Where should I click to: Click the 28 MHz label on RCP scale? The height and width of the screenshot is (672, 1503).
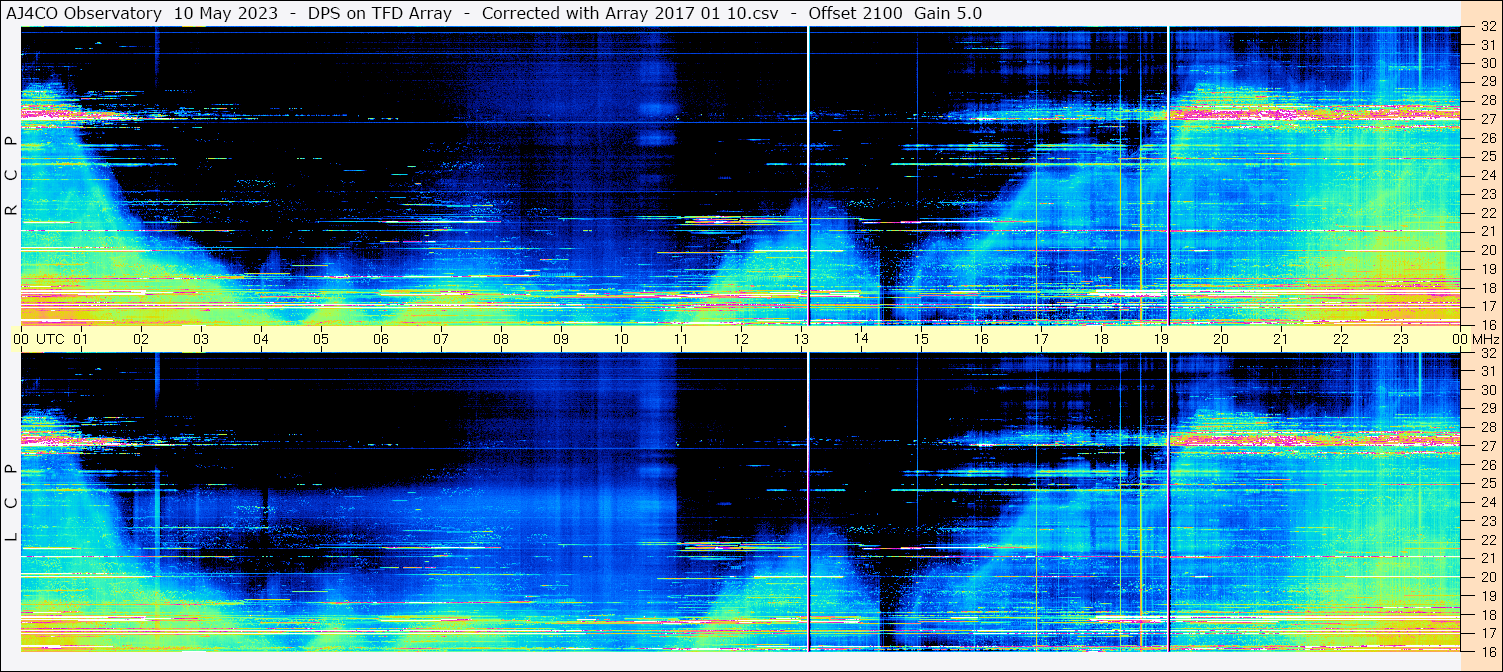pos(1487,100)
